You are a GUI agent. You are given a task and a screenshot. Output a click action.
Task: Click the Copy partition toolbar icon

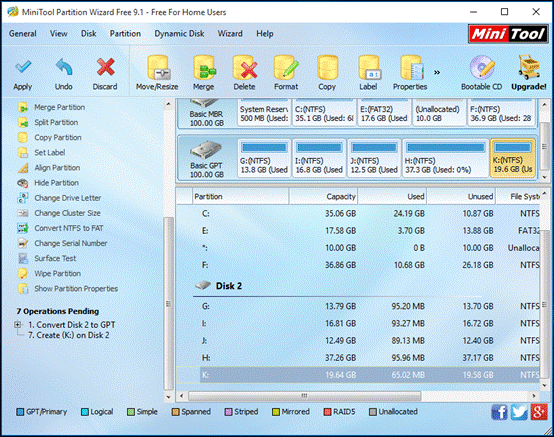[327, 68]
